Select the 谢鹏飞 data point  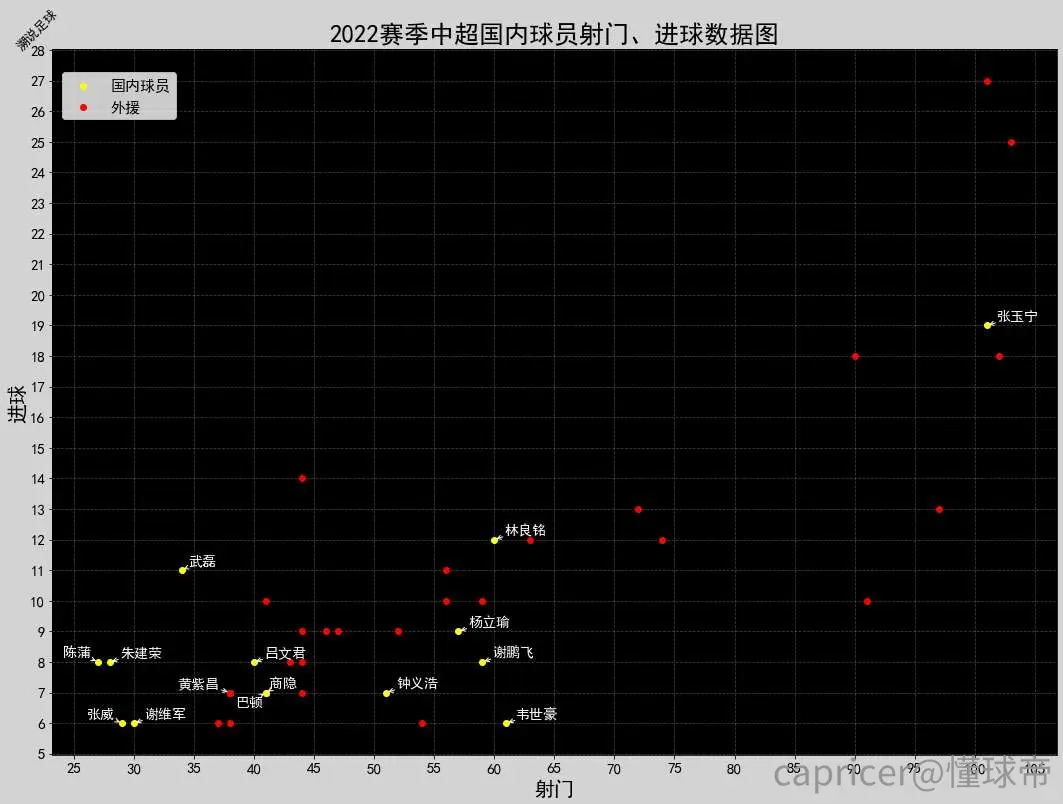coord(482,662)
